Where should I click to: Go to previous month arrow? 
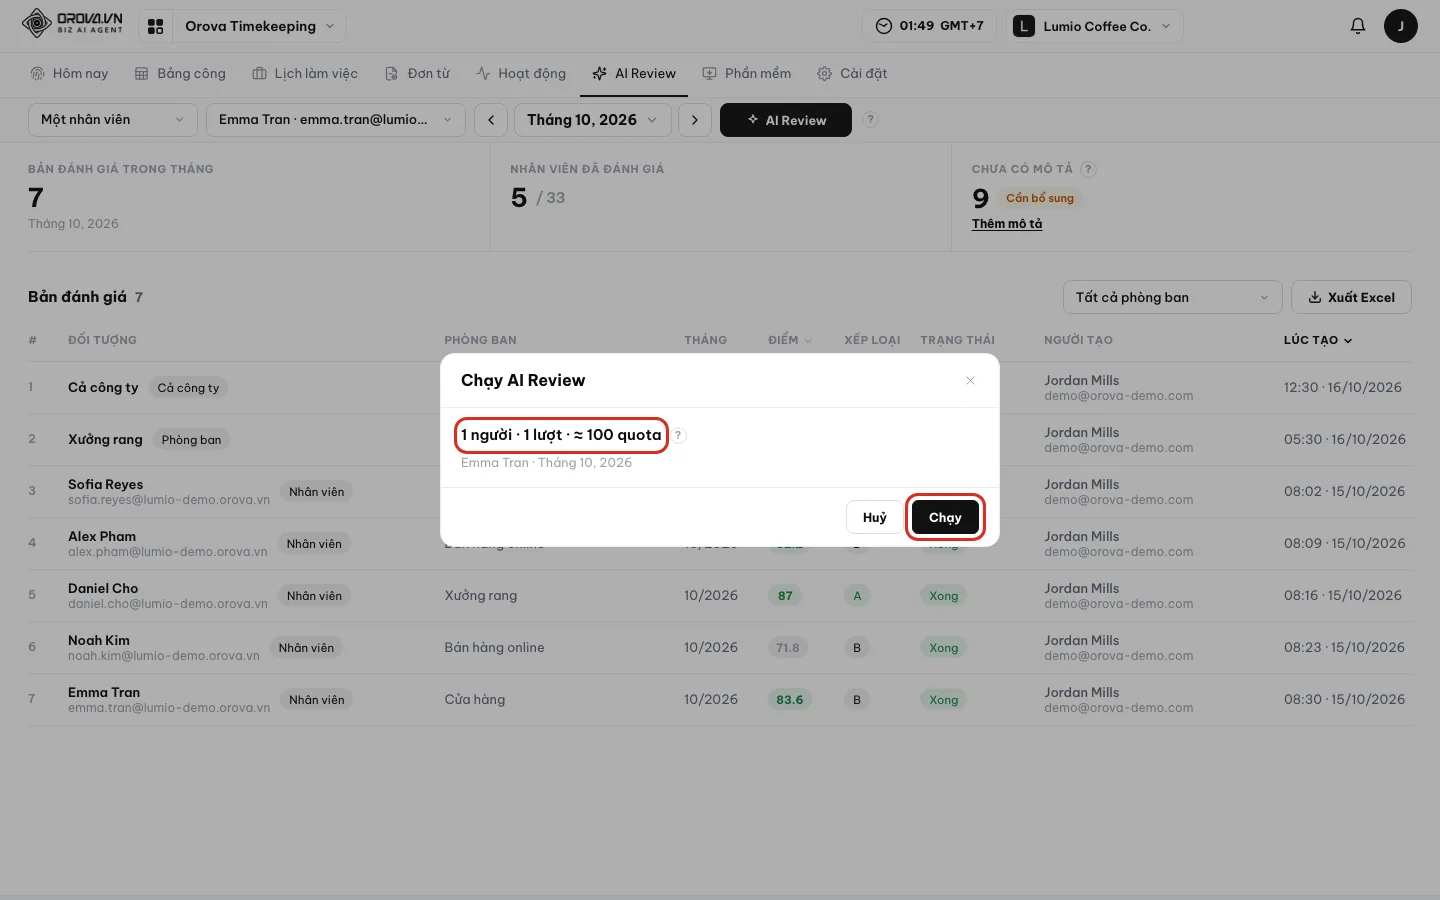click(491, 120)
